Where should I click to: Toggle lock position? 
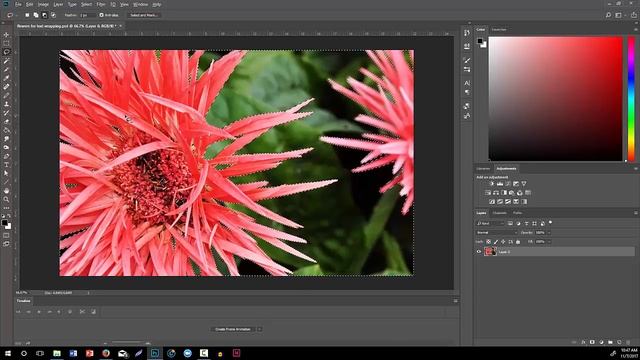pyautogui.click(x=503, y=242)
